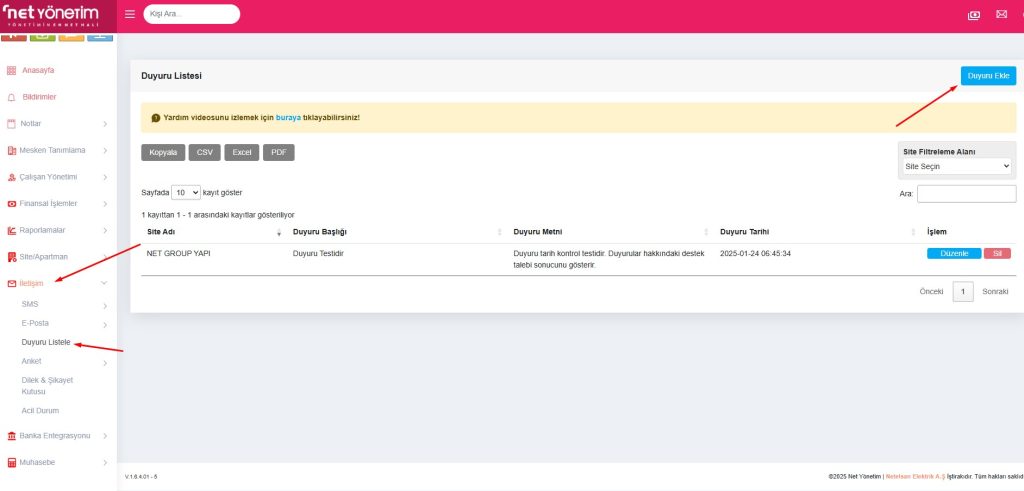Click the Bildirimler bell icon
Image resolution: width=1024 pixels, height=491 pixels.
[11, 97]
